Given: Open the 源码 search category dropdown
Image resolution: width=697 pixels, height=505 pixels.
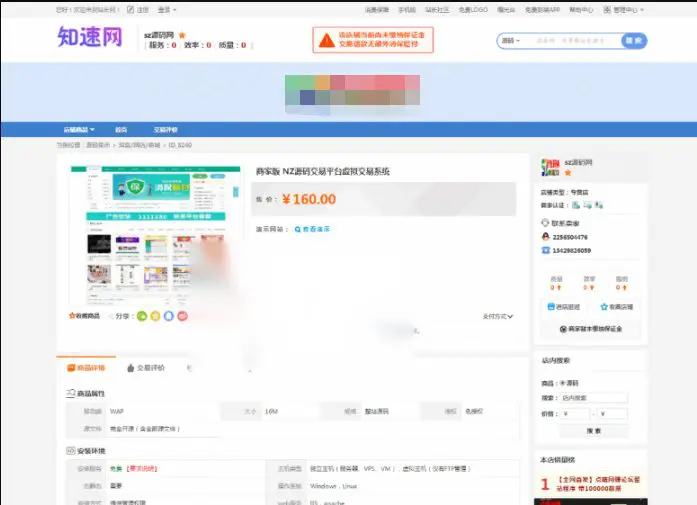Looking at the screenshot, I should [511, 40].
